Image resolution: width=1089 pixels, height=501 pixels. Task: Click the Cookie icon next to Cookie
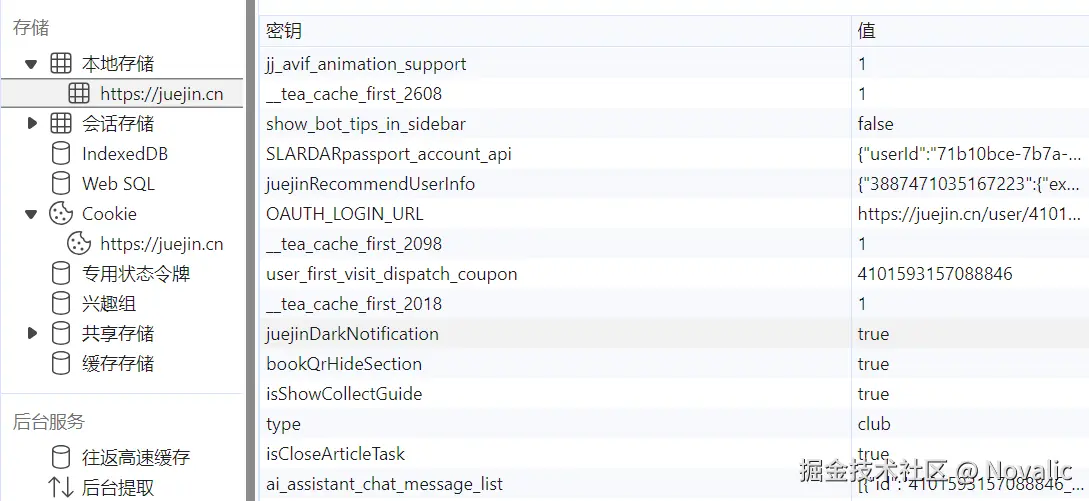61,214
